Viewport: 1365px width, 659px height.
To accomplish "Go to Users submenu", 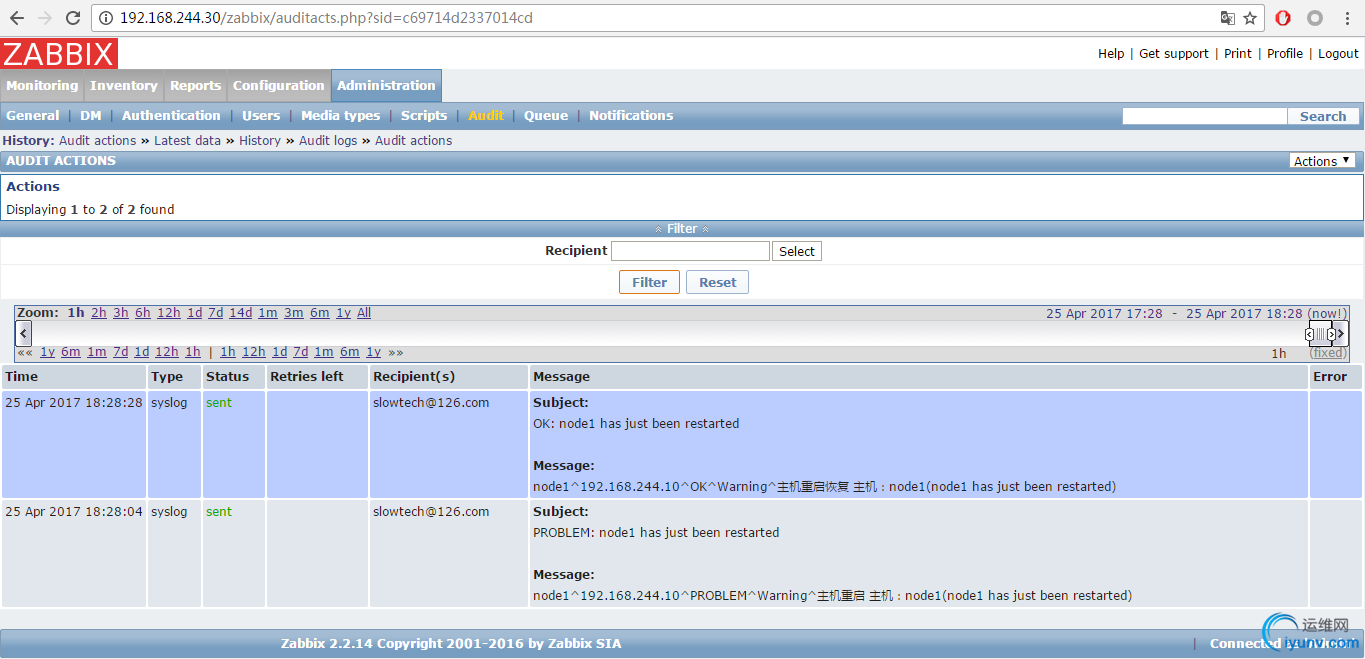I will [261, 116].
